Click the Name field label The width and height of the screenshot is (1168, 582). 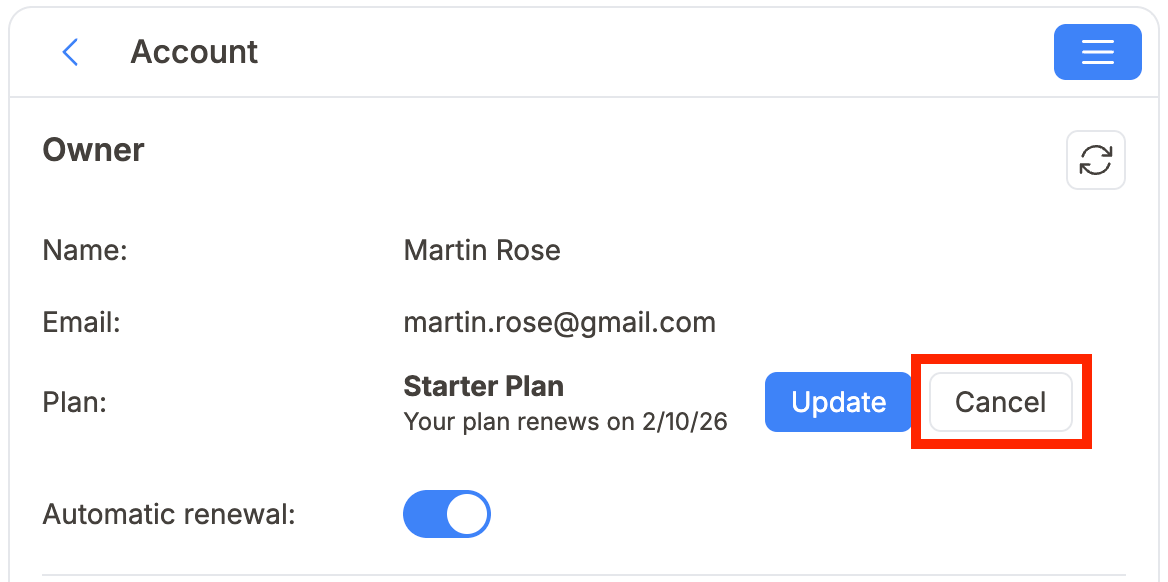tap(85, 250)
